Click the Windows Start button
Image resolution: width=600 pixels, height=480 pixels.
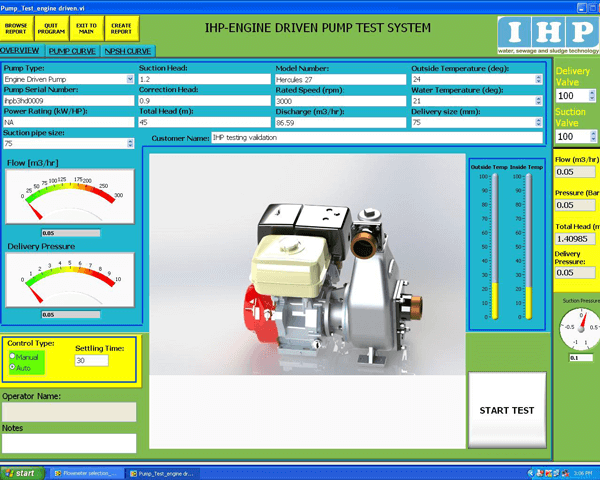click(20, 473)
